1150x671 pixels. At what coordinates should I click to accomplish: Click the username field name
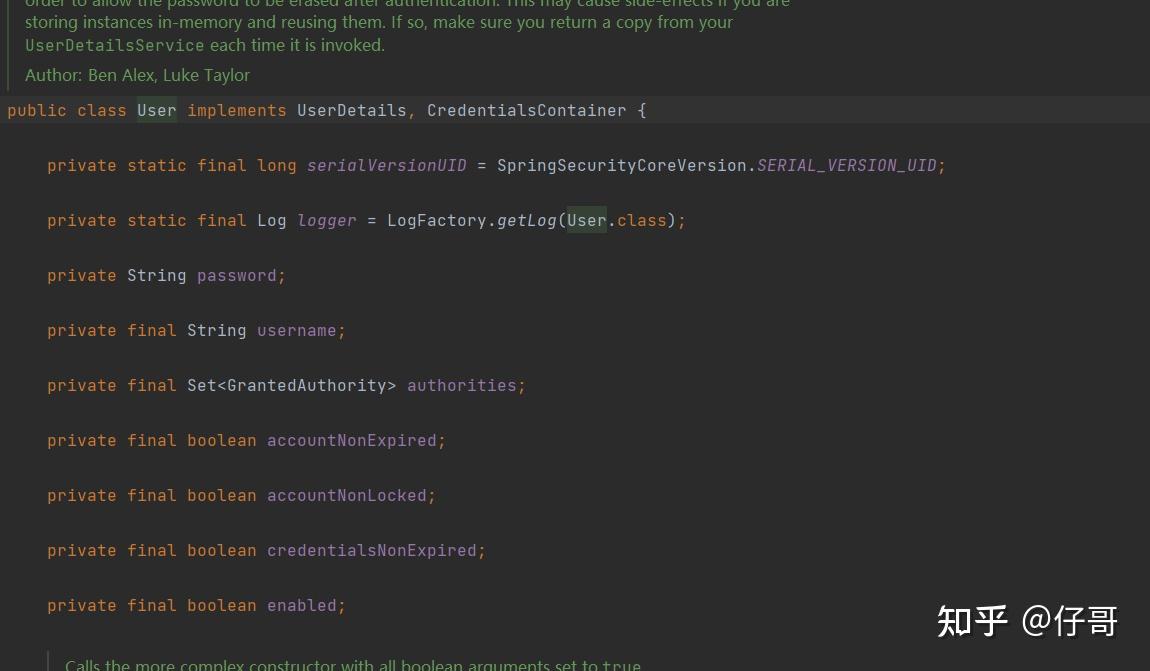click(x=296, y=330)
